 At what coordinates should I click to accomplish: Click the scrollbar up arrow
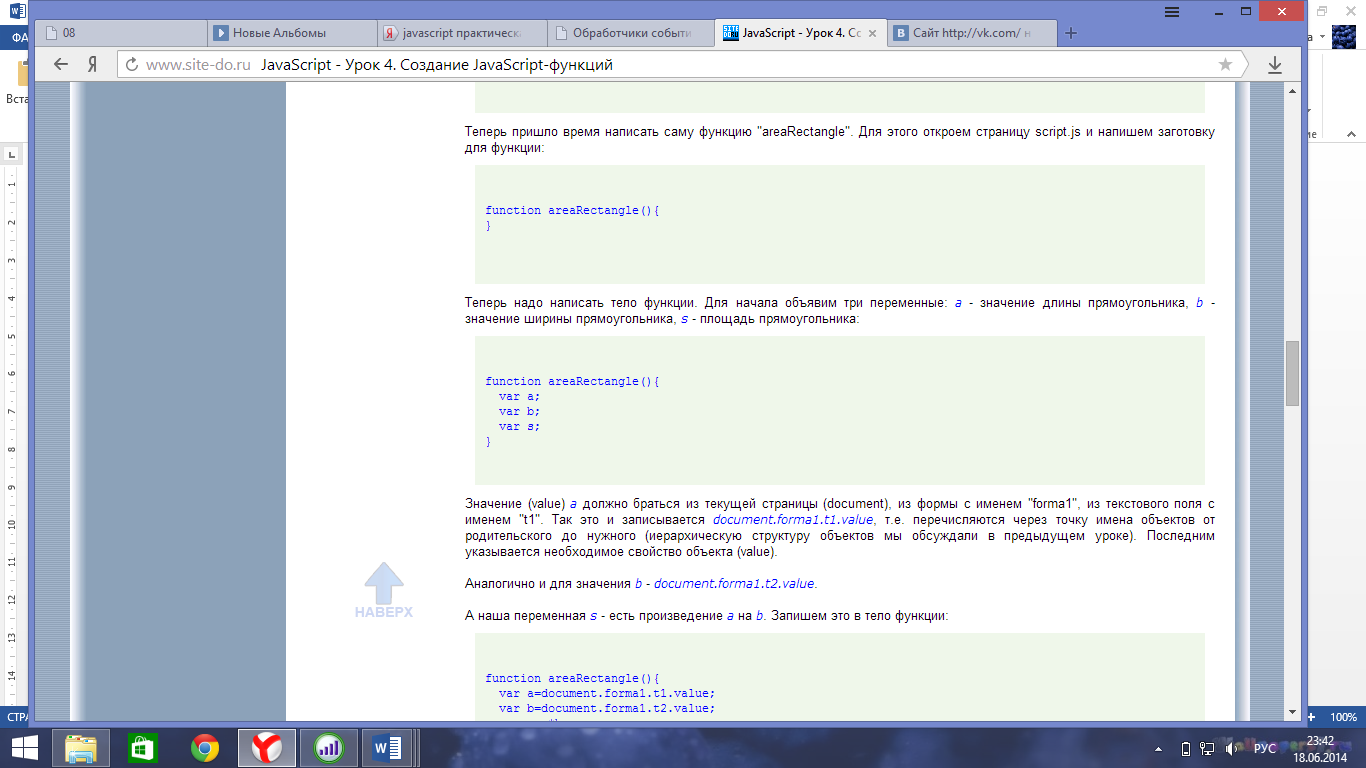(1292, 89)
